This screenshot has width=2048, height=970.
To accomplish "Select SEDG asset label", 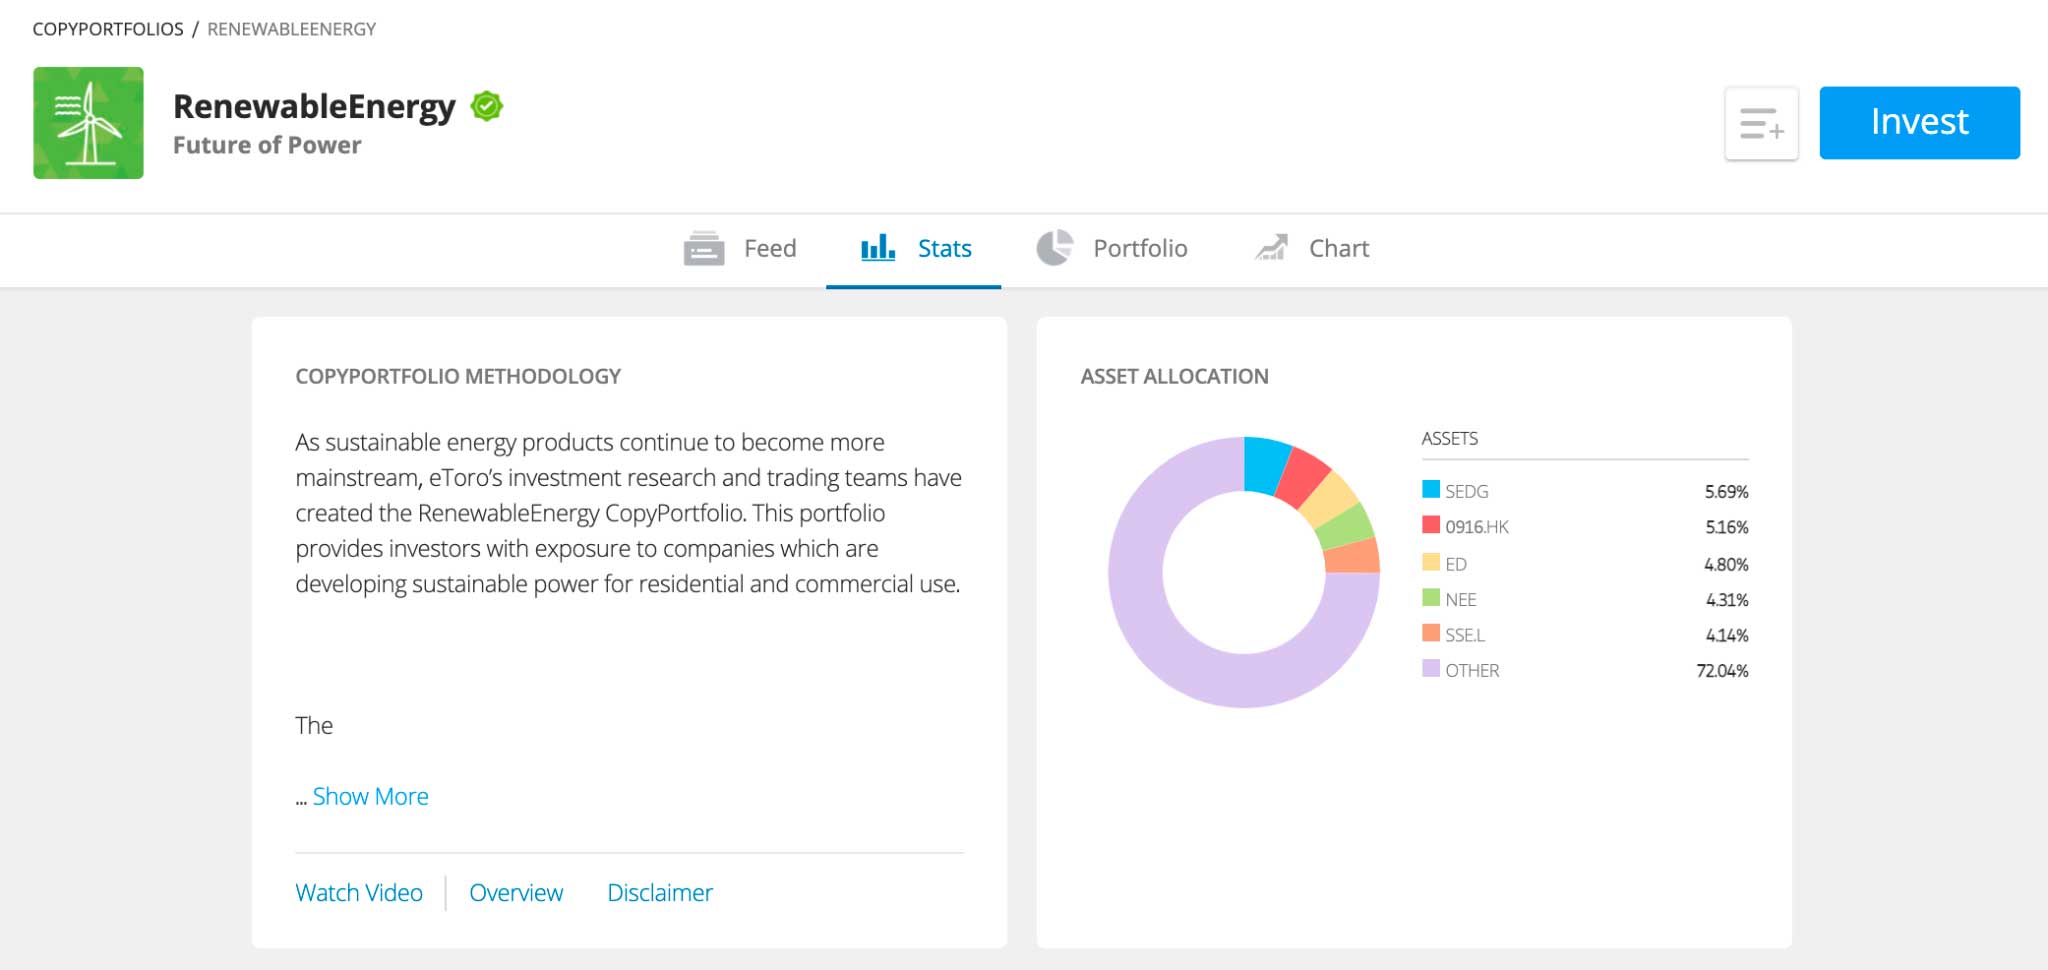I will click(x=1467, y=491).
